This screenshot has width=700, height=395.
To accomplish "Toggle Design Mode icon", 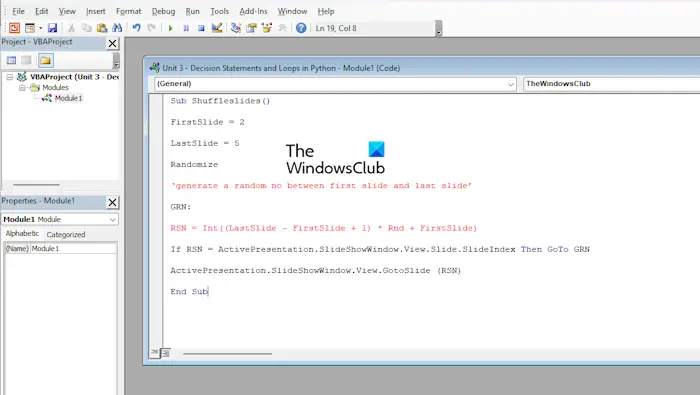I will pyautogui.click(x=217, y=28).
